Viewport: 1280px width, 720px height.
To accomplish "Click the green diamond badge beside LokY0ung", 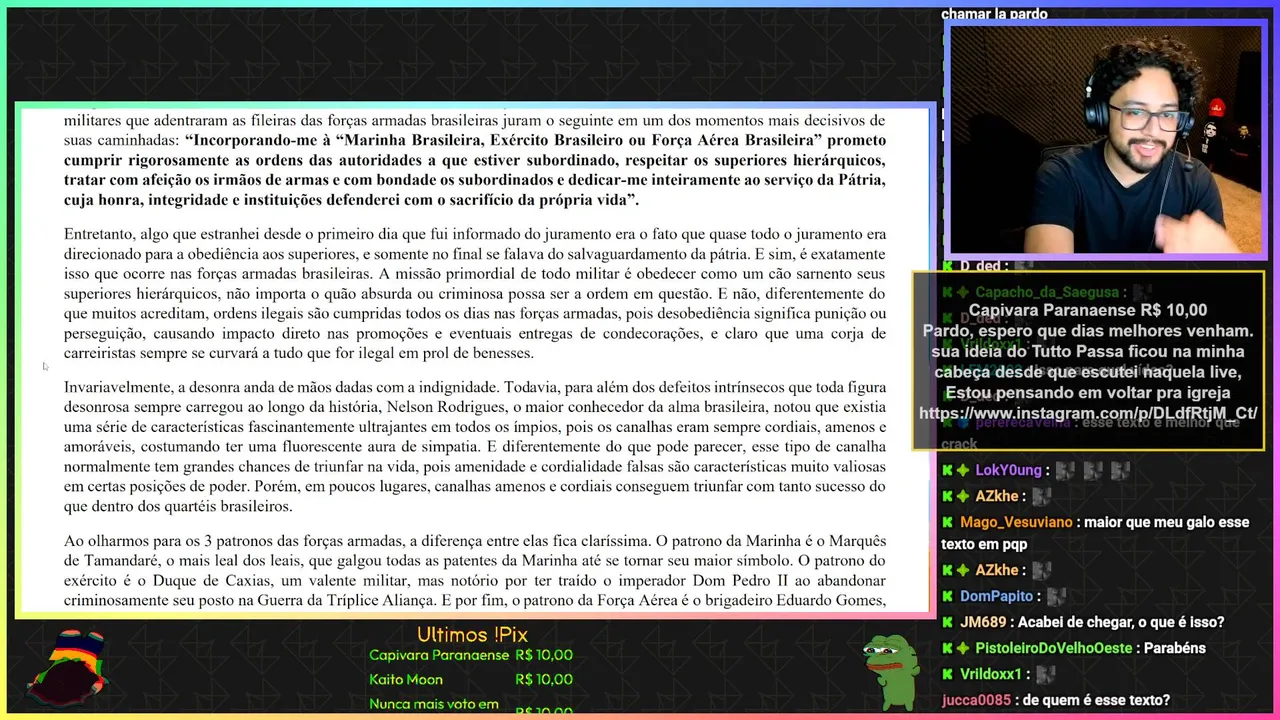I will click(963, 470).
